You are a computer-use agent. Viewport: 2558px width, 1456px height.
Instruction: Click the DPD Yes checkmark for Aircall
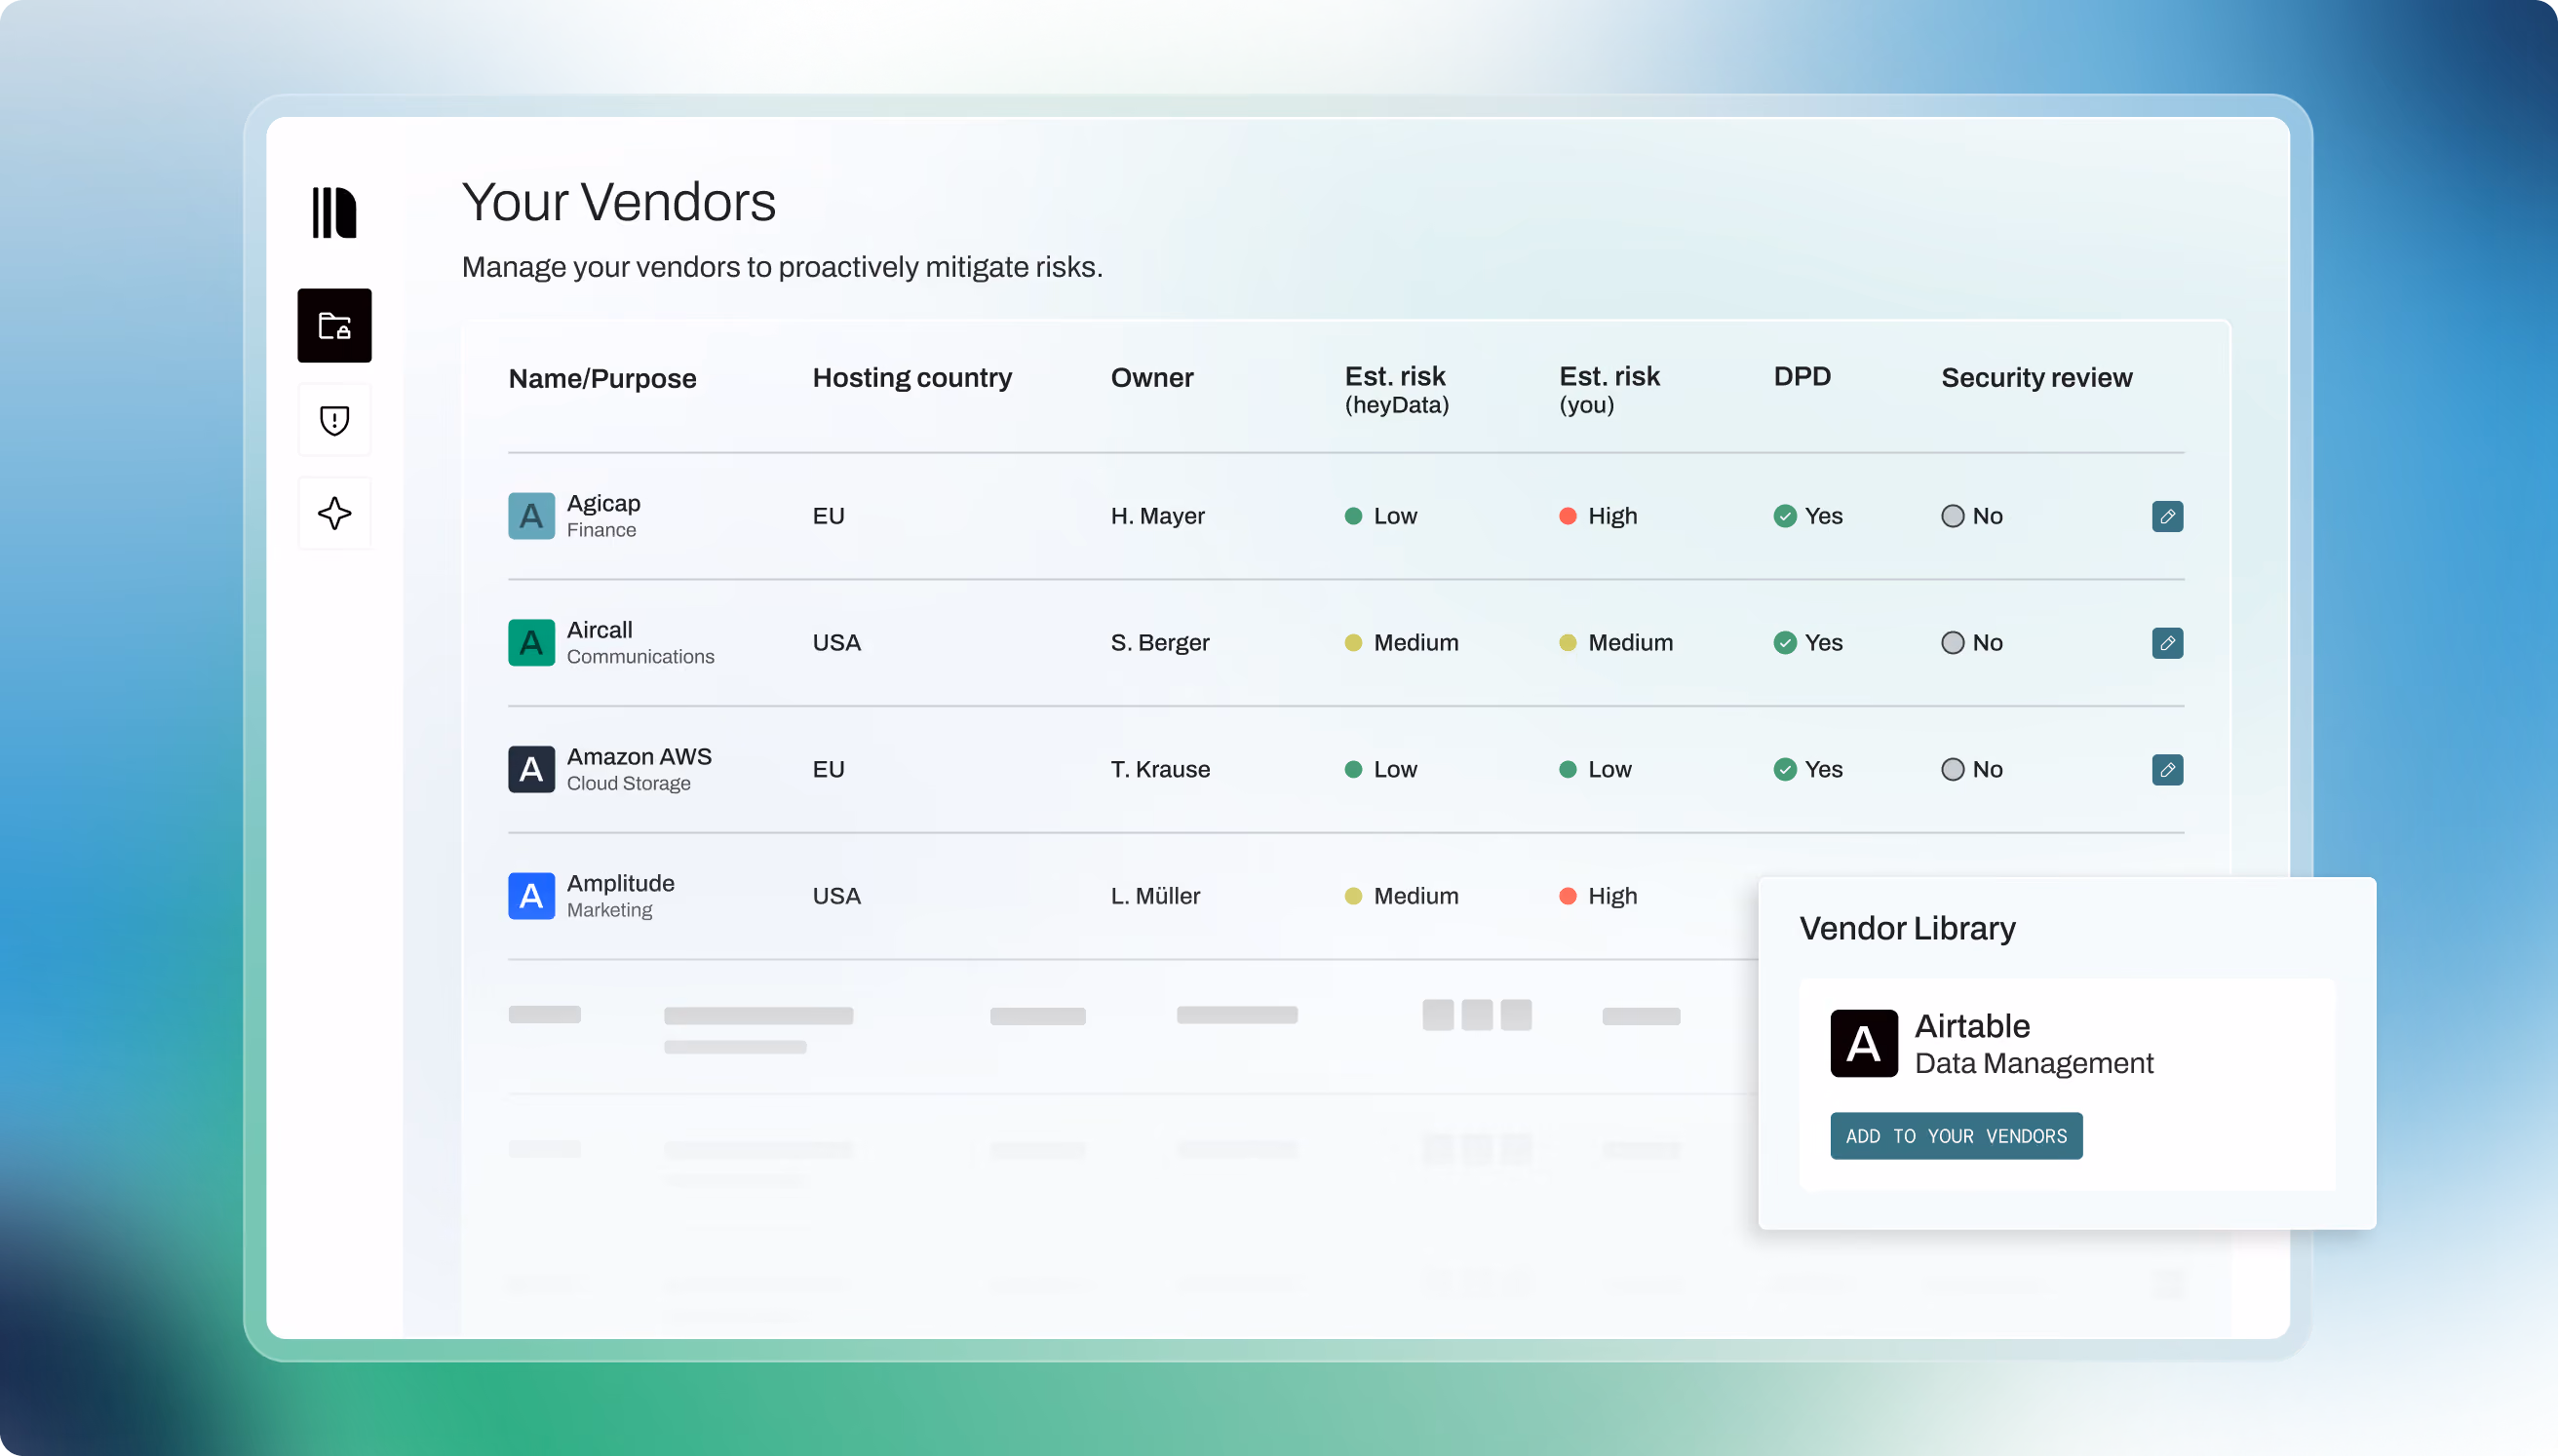click(x=1785, y=643)
